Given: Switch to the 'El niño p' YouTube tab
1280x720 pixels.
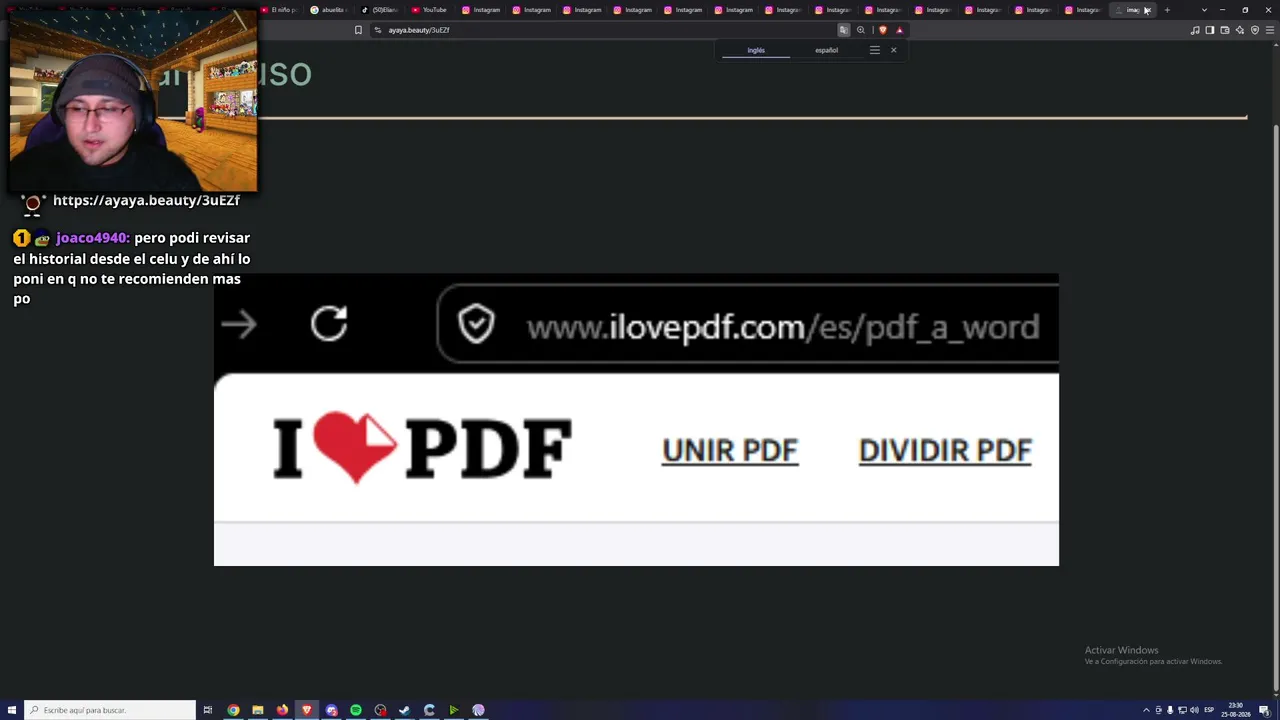Looking at the screenshot, I should coord(280,10).
